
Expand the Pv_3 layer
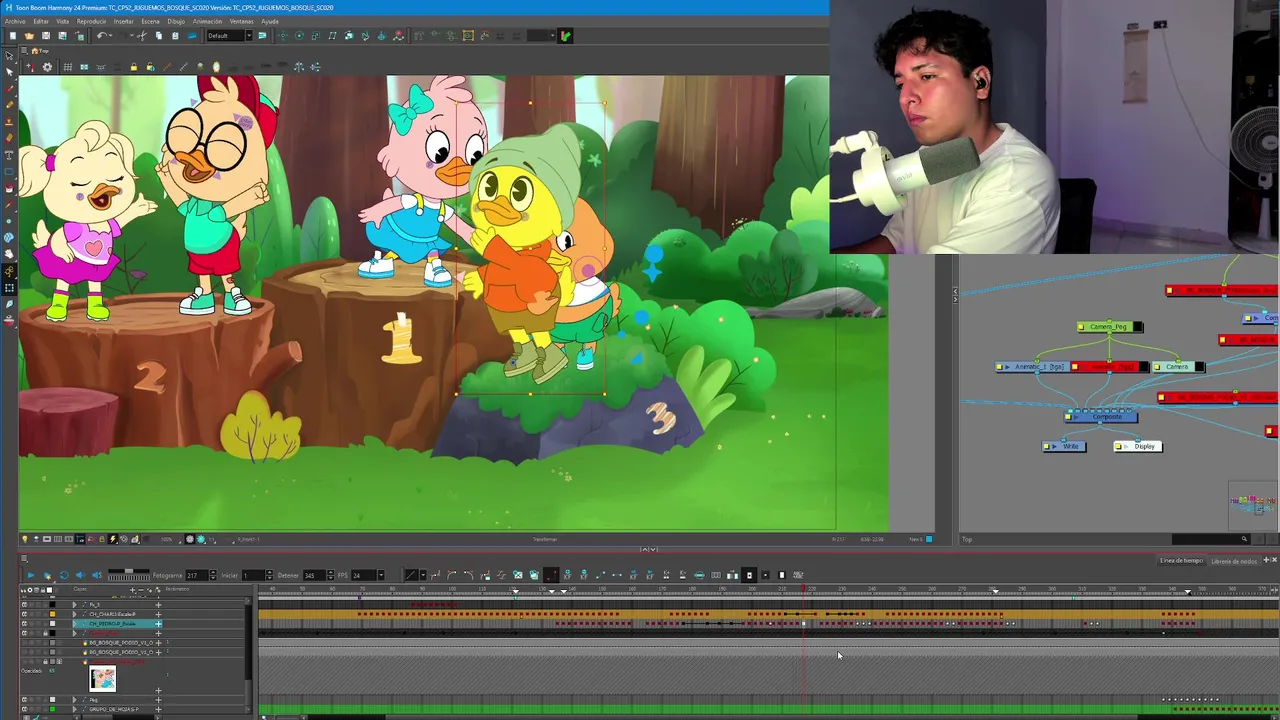coord(74,605)
